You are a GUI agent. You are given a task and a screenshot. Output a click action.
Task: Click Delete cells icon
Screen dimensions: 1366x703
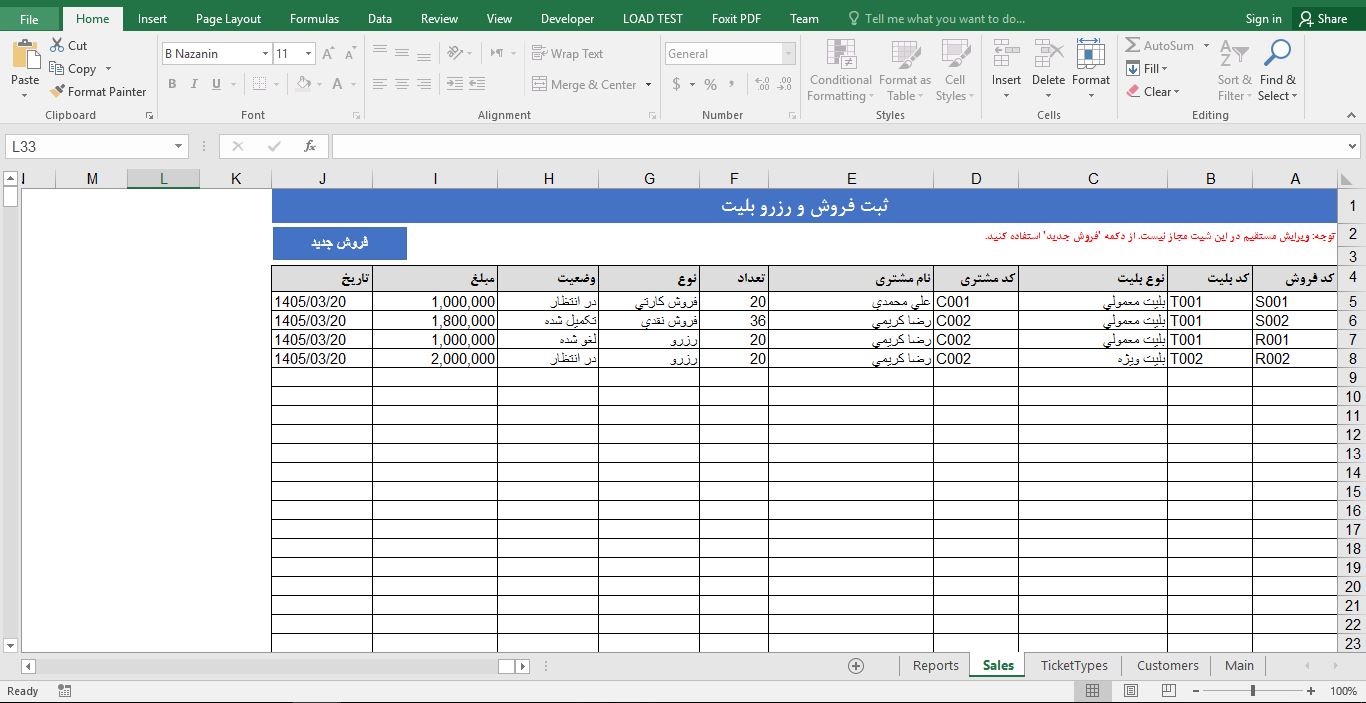(x=1048, y=54)
